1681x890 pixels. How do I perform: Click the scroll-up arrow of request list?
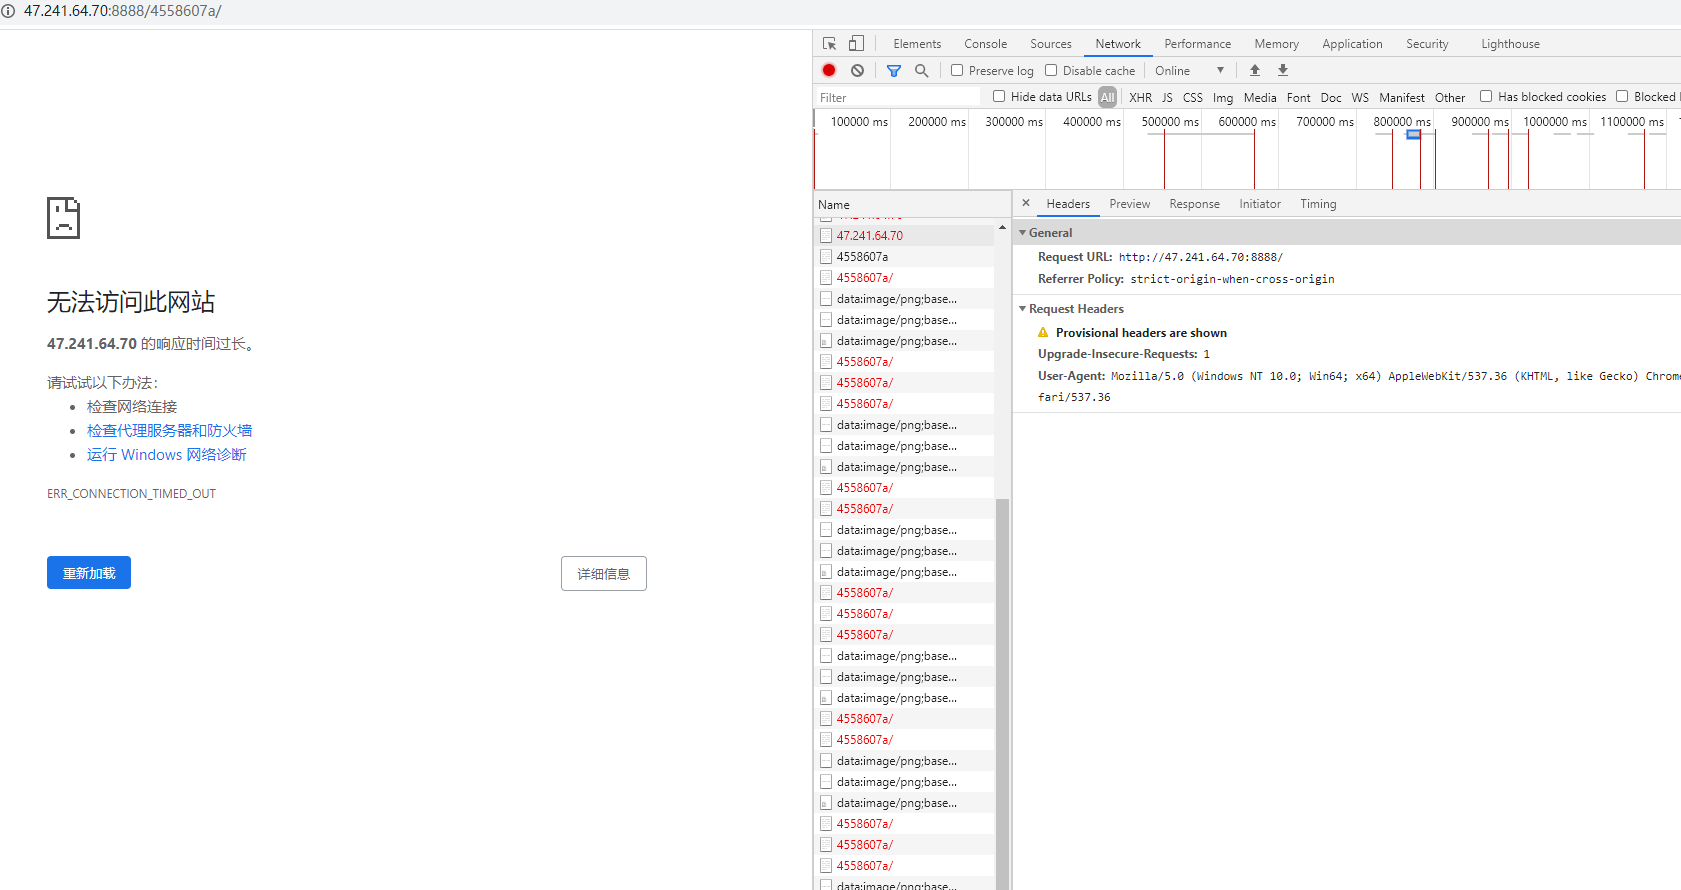1002,228
